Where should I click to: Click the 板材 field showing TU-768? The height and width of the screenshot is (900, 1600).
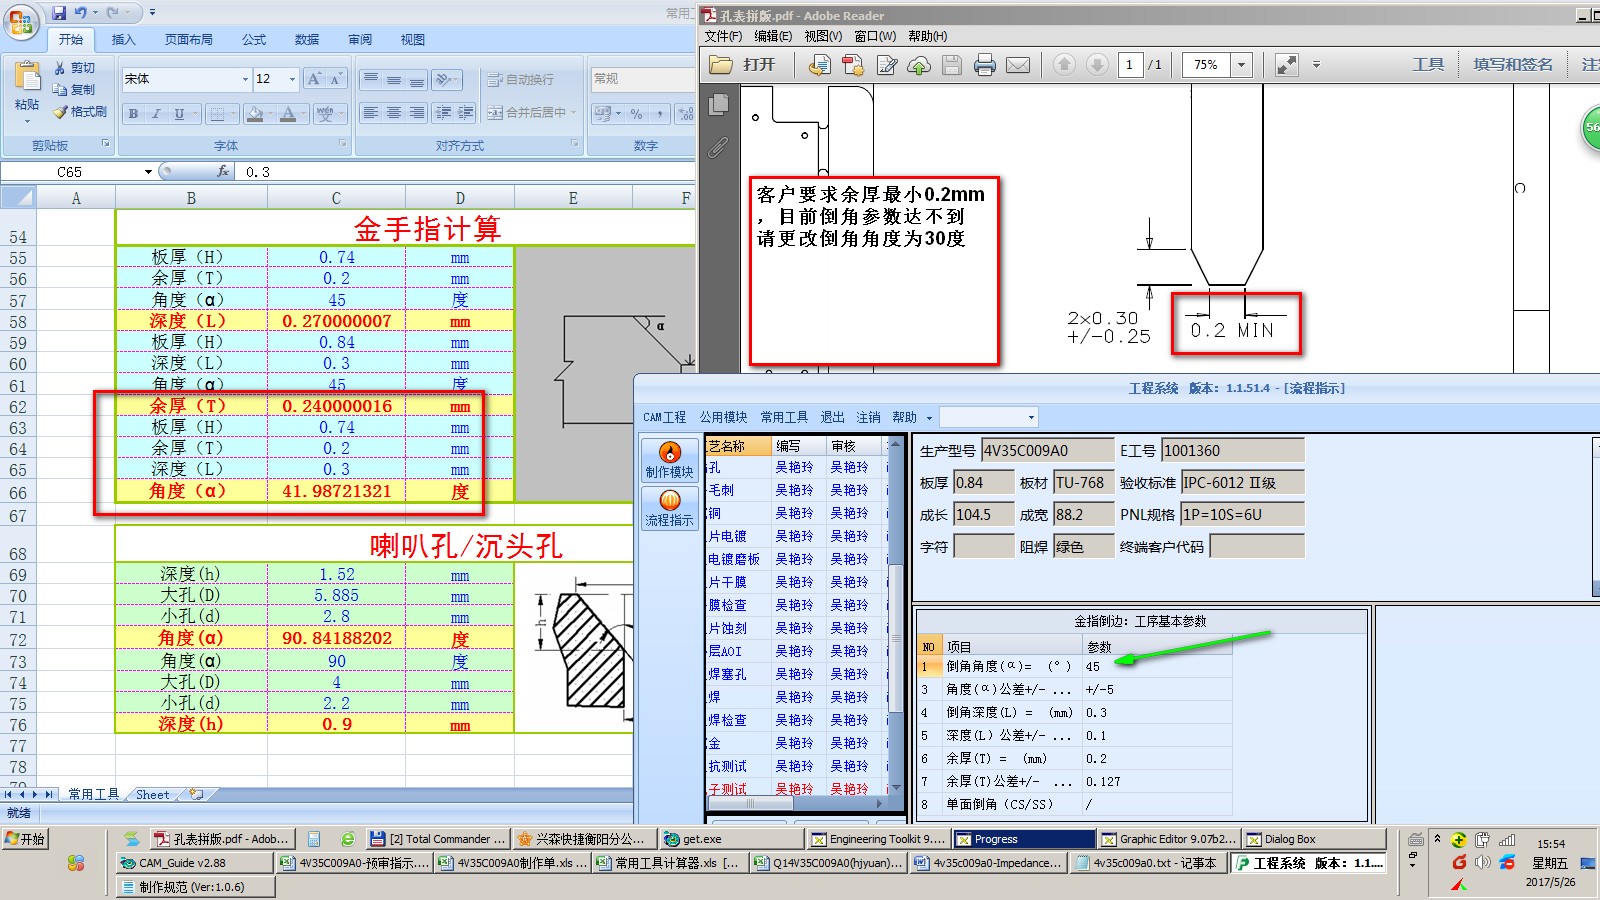[x=1084, y=483]
